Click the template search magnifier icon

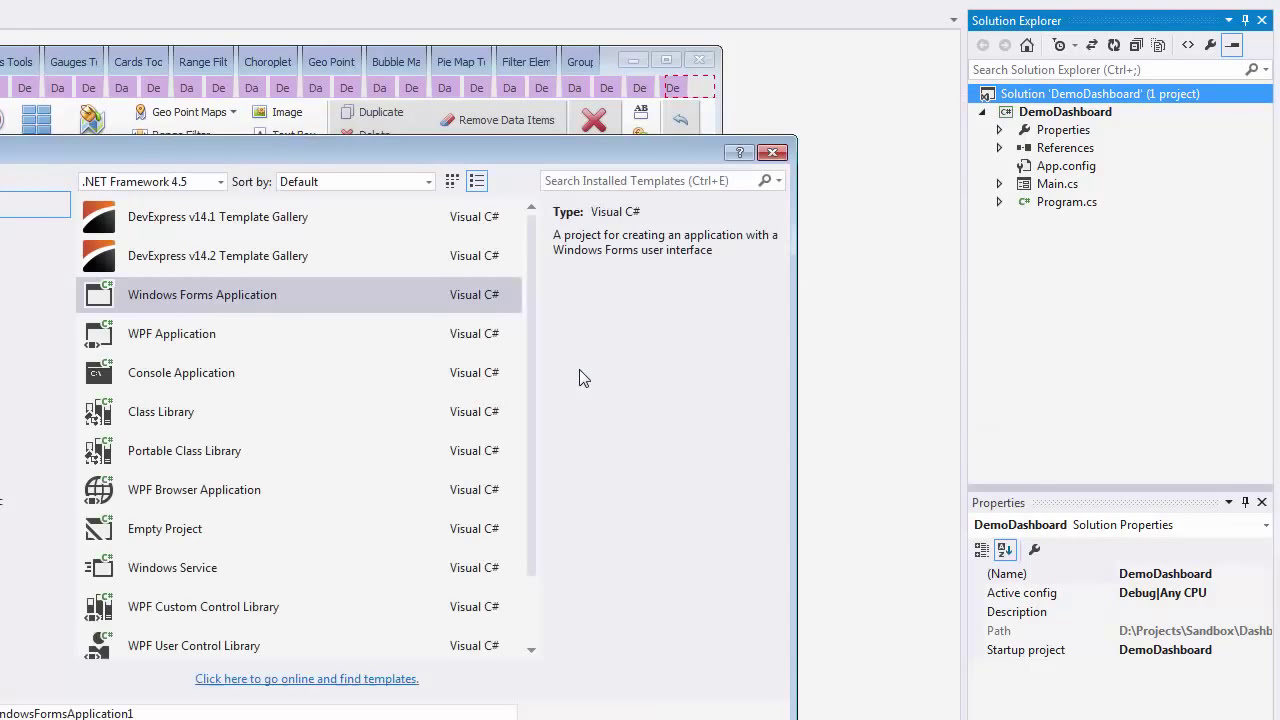coord(765,181)
